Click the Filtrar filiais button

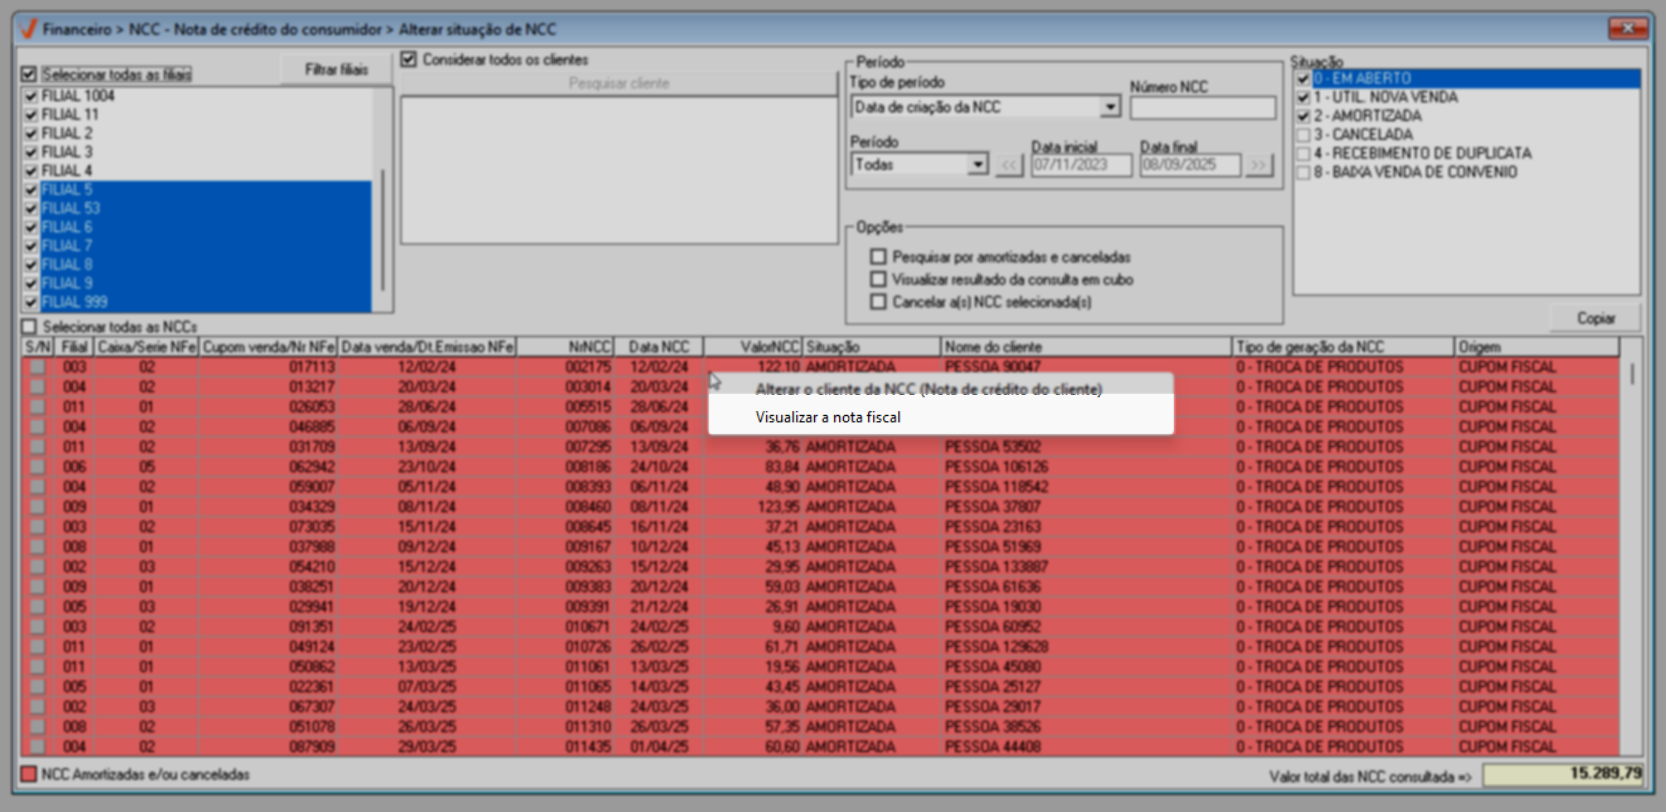336,70
